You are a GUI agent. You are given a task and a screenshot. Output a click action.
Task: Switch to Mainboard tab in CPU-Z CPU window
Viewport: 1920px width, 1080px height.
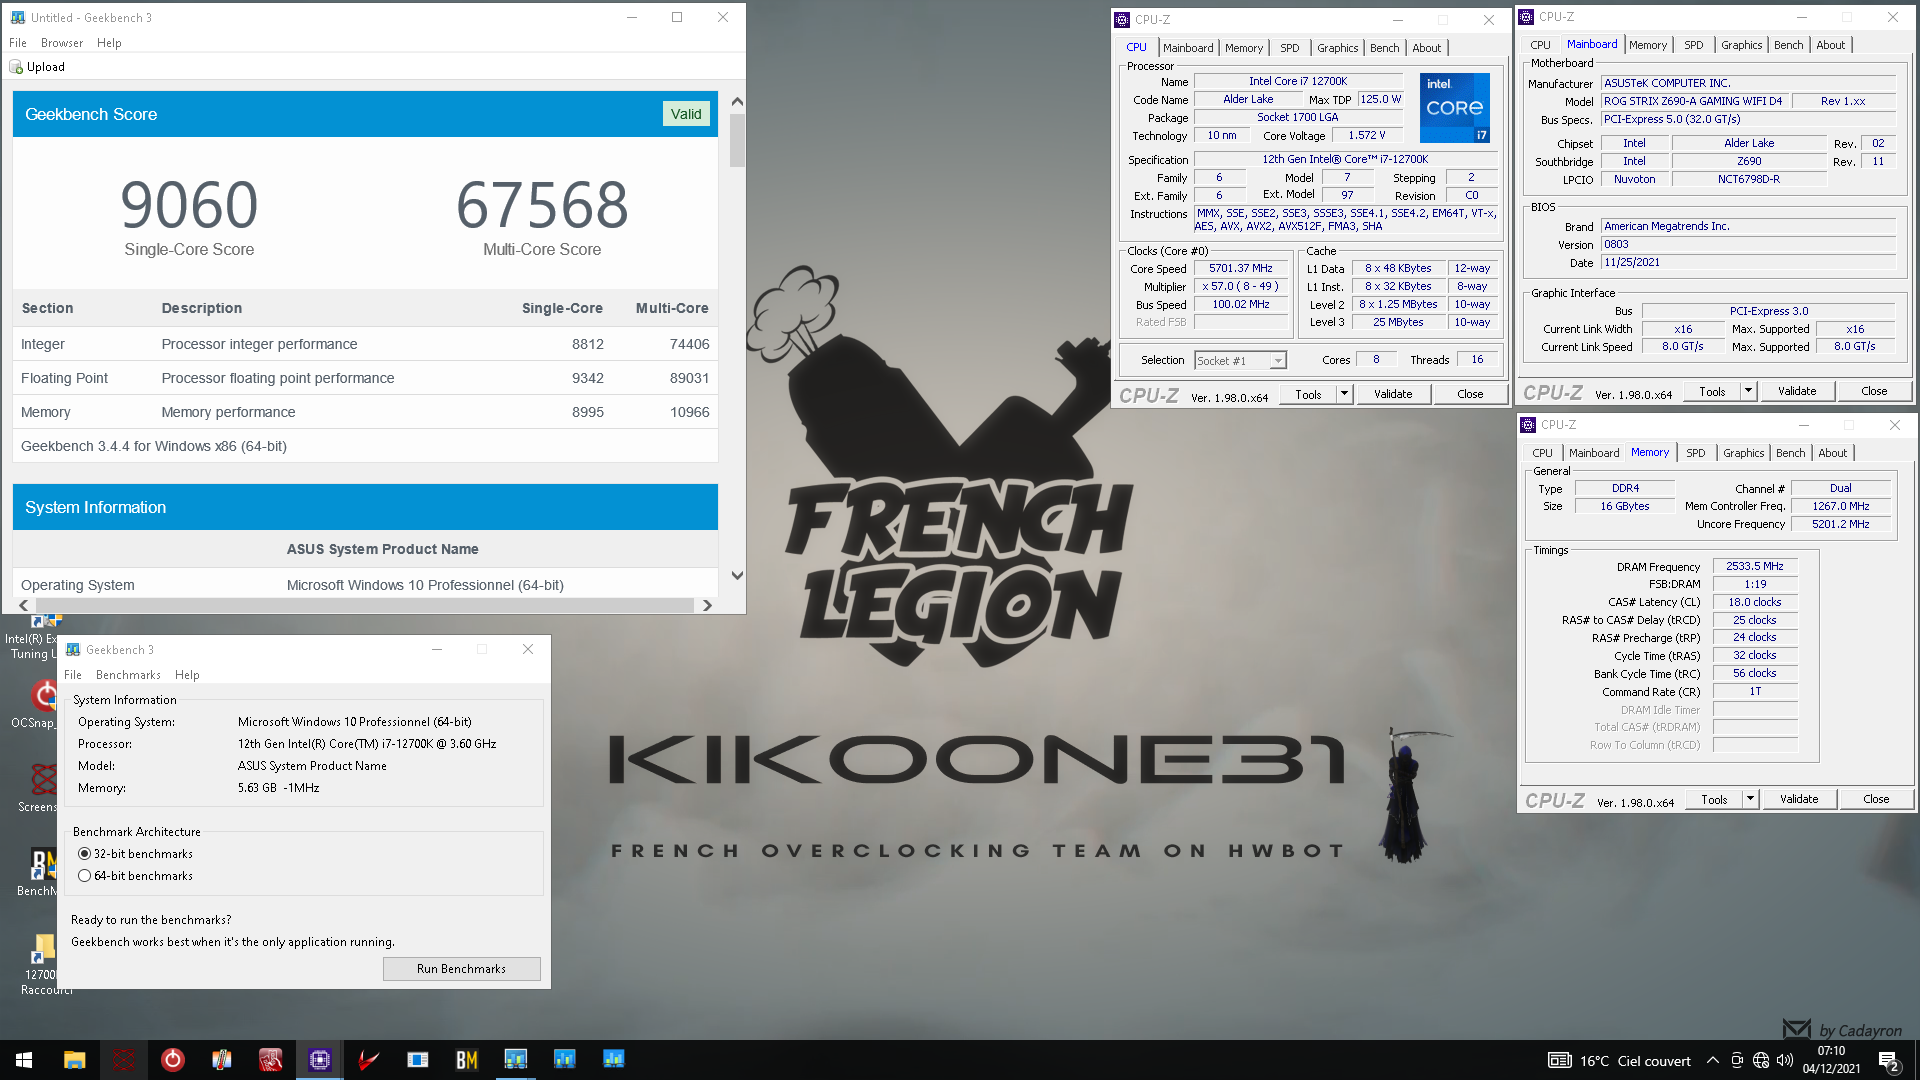pos(1187,48)
